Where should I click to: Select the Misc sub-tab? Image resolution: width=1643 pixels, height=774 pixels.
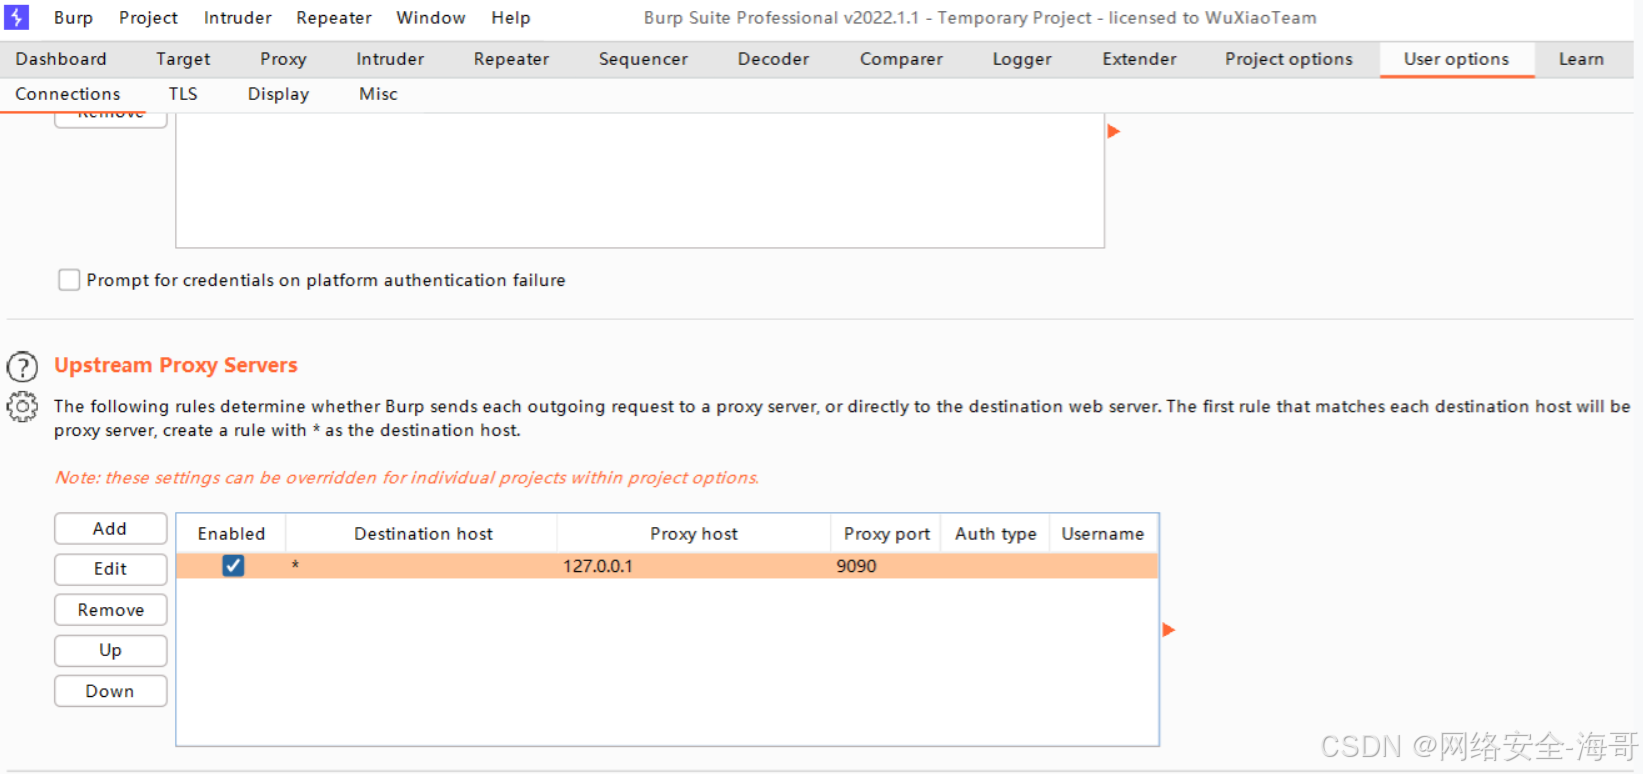tap(378, 94)
